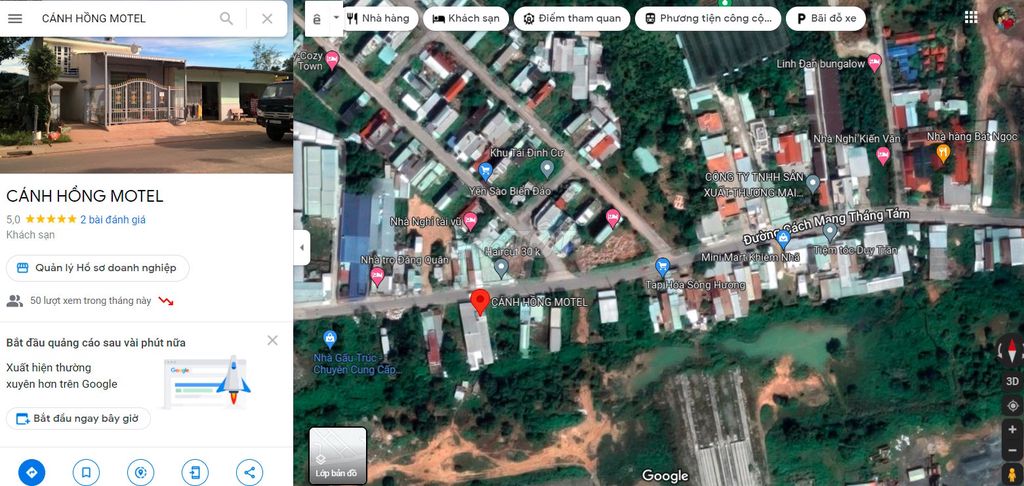Click the nearby search icon
This screenshot has height=486, width=1024.
140,472
